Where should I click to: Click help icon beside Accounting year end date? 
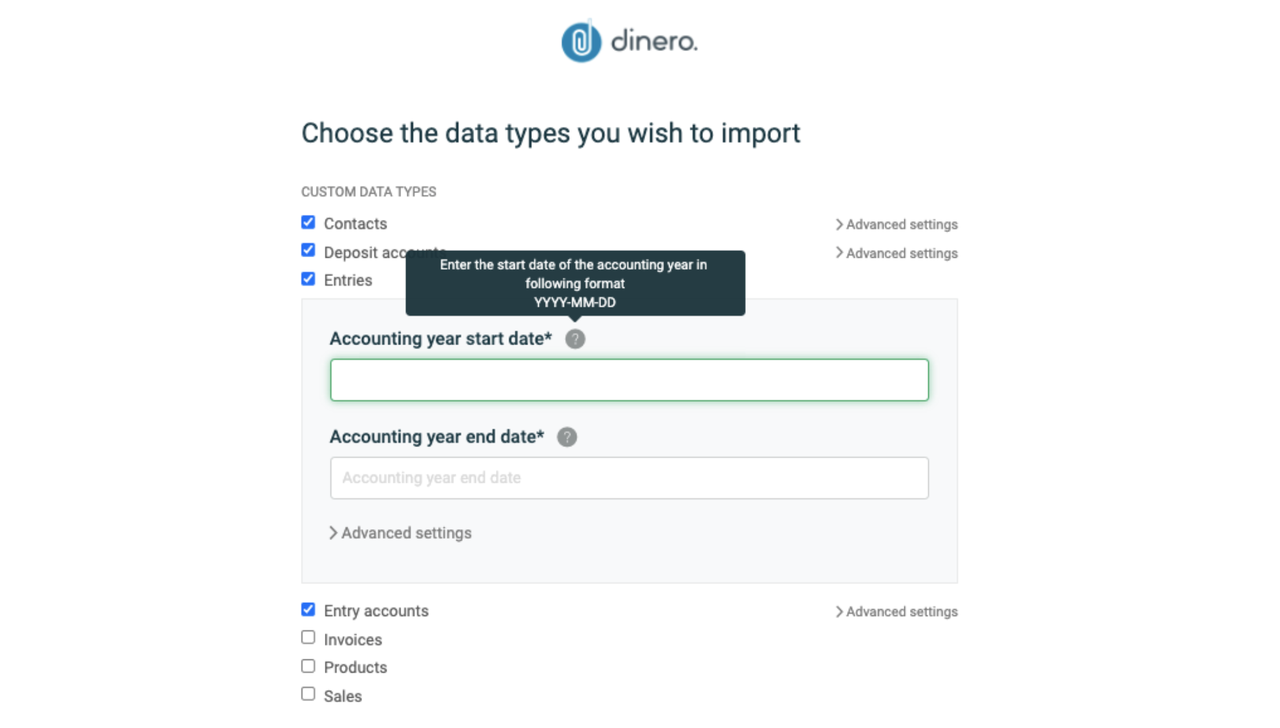pos(567,437)
